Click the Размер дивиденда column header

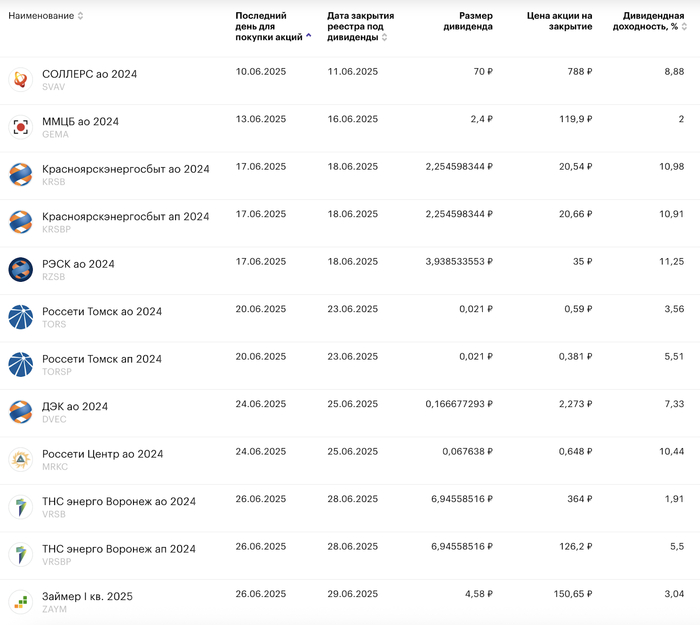pyautogui.click(x=468, y=21)
